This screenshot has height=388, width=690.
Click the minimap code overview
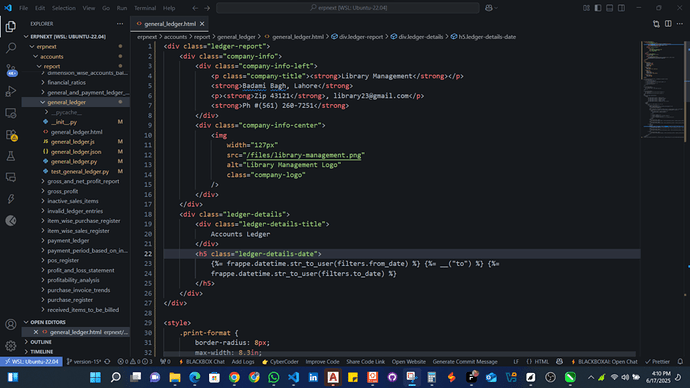[x=663, y=88]
